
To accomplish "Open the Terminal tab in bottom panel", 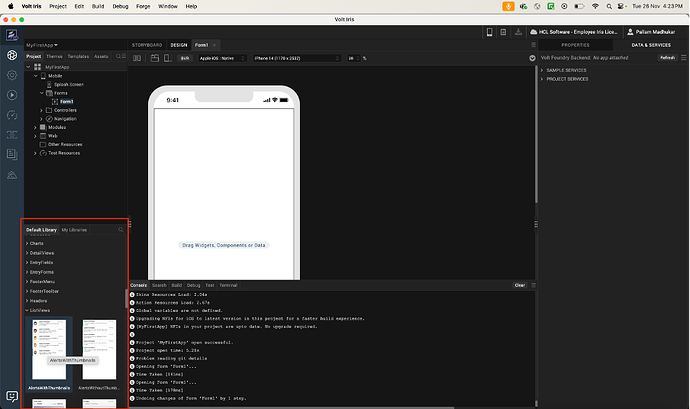I will (x=228, y=285).
